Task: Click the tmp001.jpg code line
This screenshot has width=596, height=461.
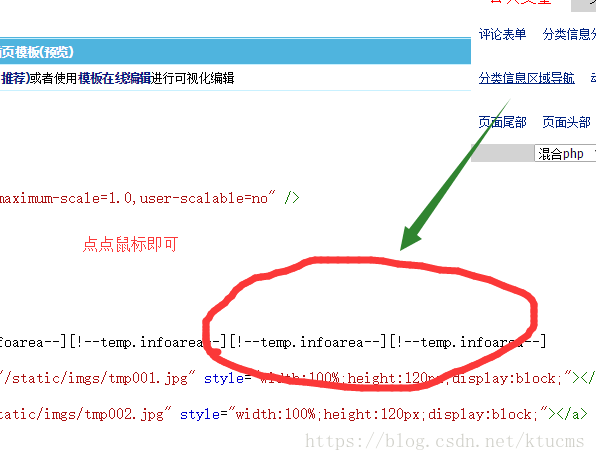Action: pyautogui.click(x=298, y=378)
